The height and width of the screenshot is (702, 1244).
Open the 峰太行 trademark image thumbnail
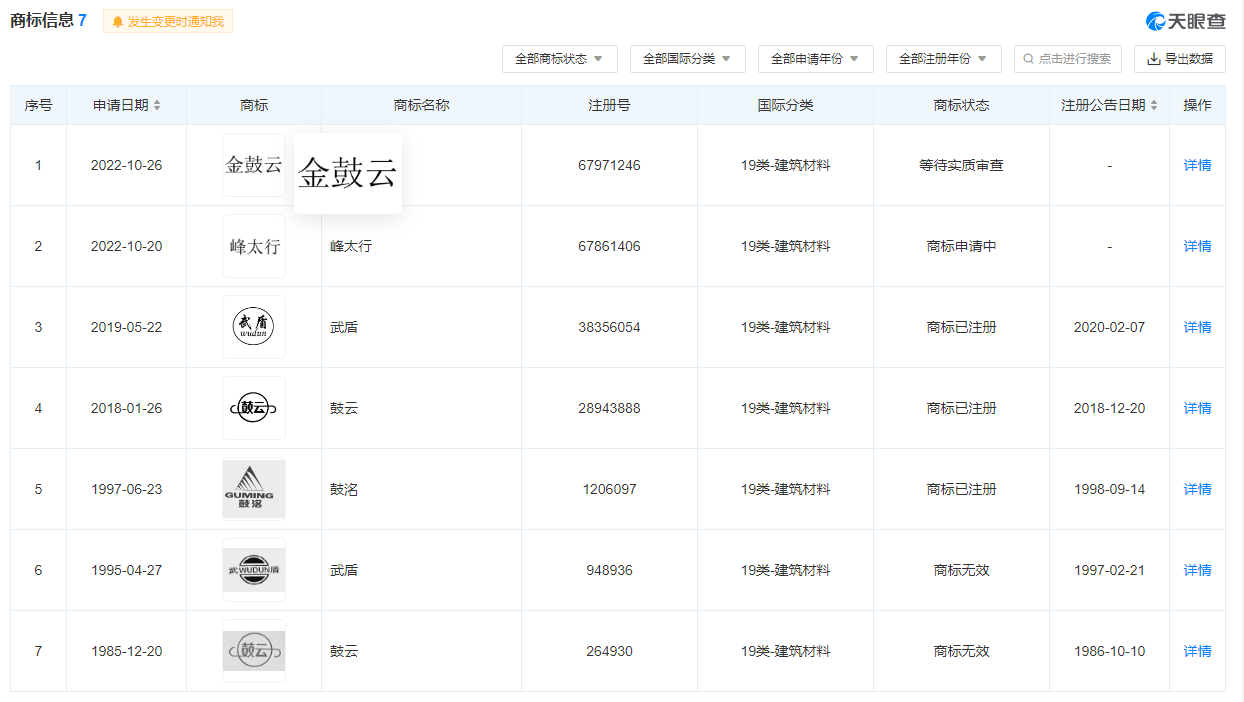pyautogui.click(x=253, y=246)
